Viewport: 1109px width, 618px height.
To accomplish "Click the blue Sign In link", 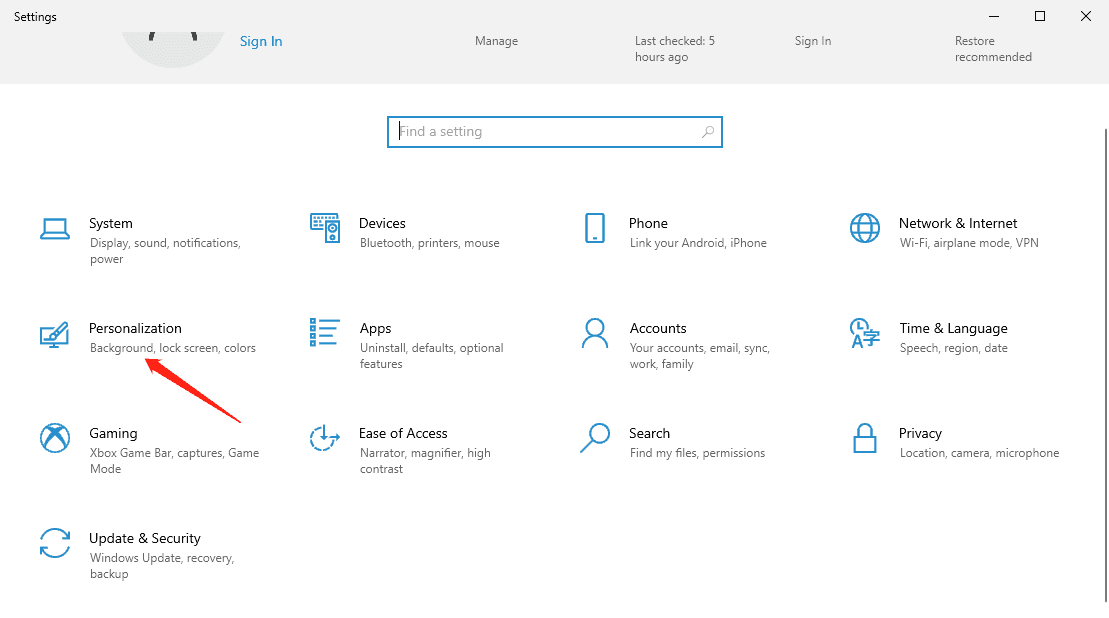I will pos(261,41).
